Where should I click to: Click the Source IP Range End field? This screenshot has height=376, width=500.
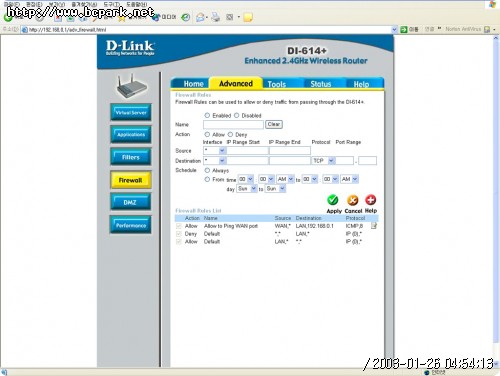[290, 151]
